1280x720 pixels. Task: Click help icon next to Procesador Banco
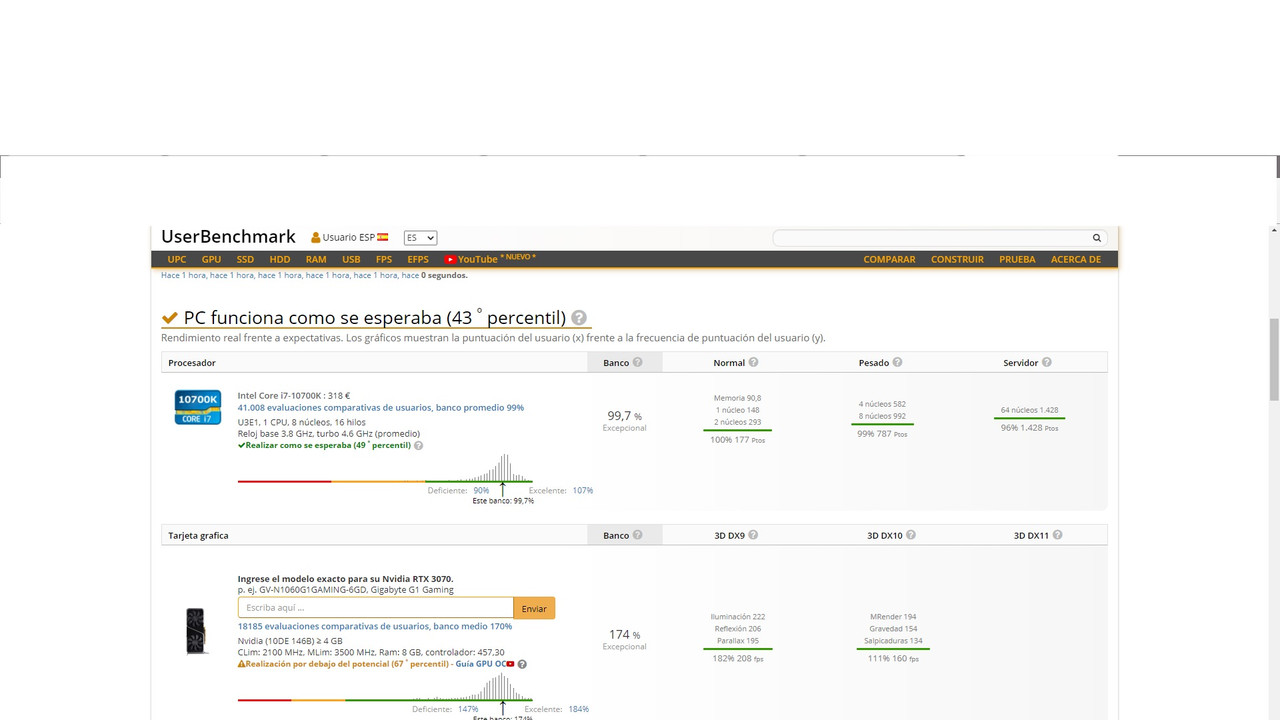[637, 362]
